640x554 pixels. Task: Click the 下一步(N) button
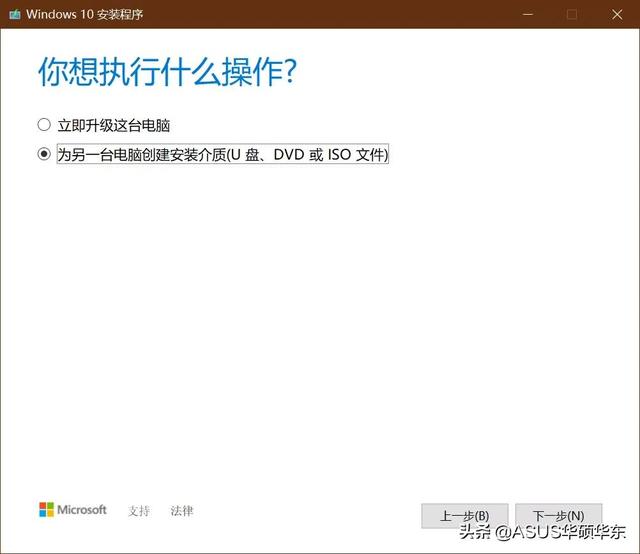(558, 516)
